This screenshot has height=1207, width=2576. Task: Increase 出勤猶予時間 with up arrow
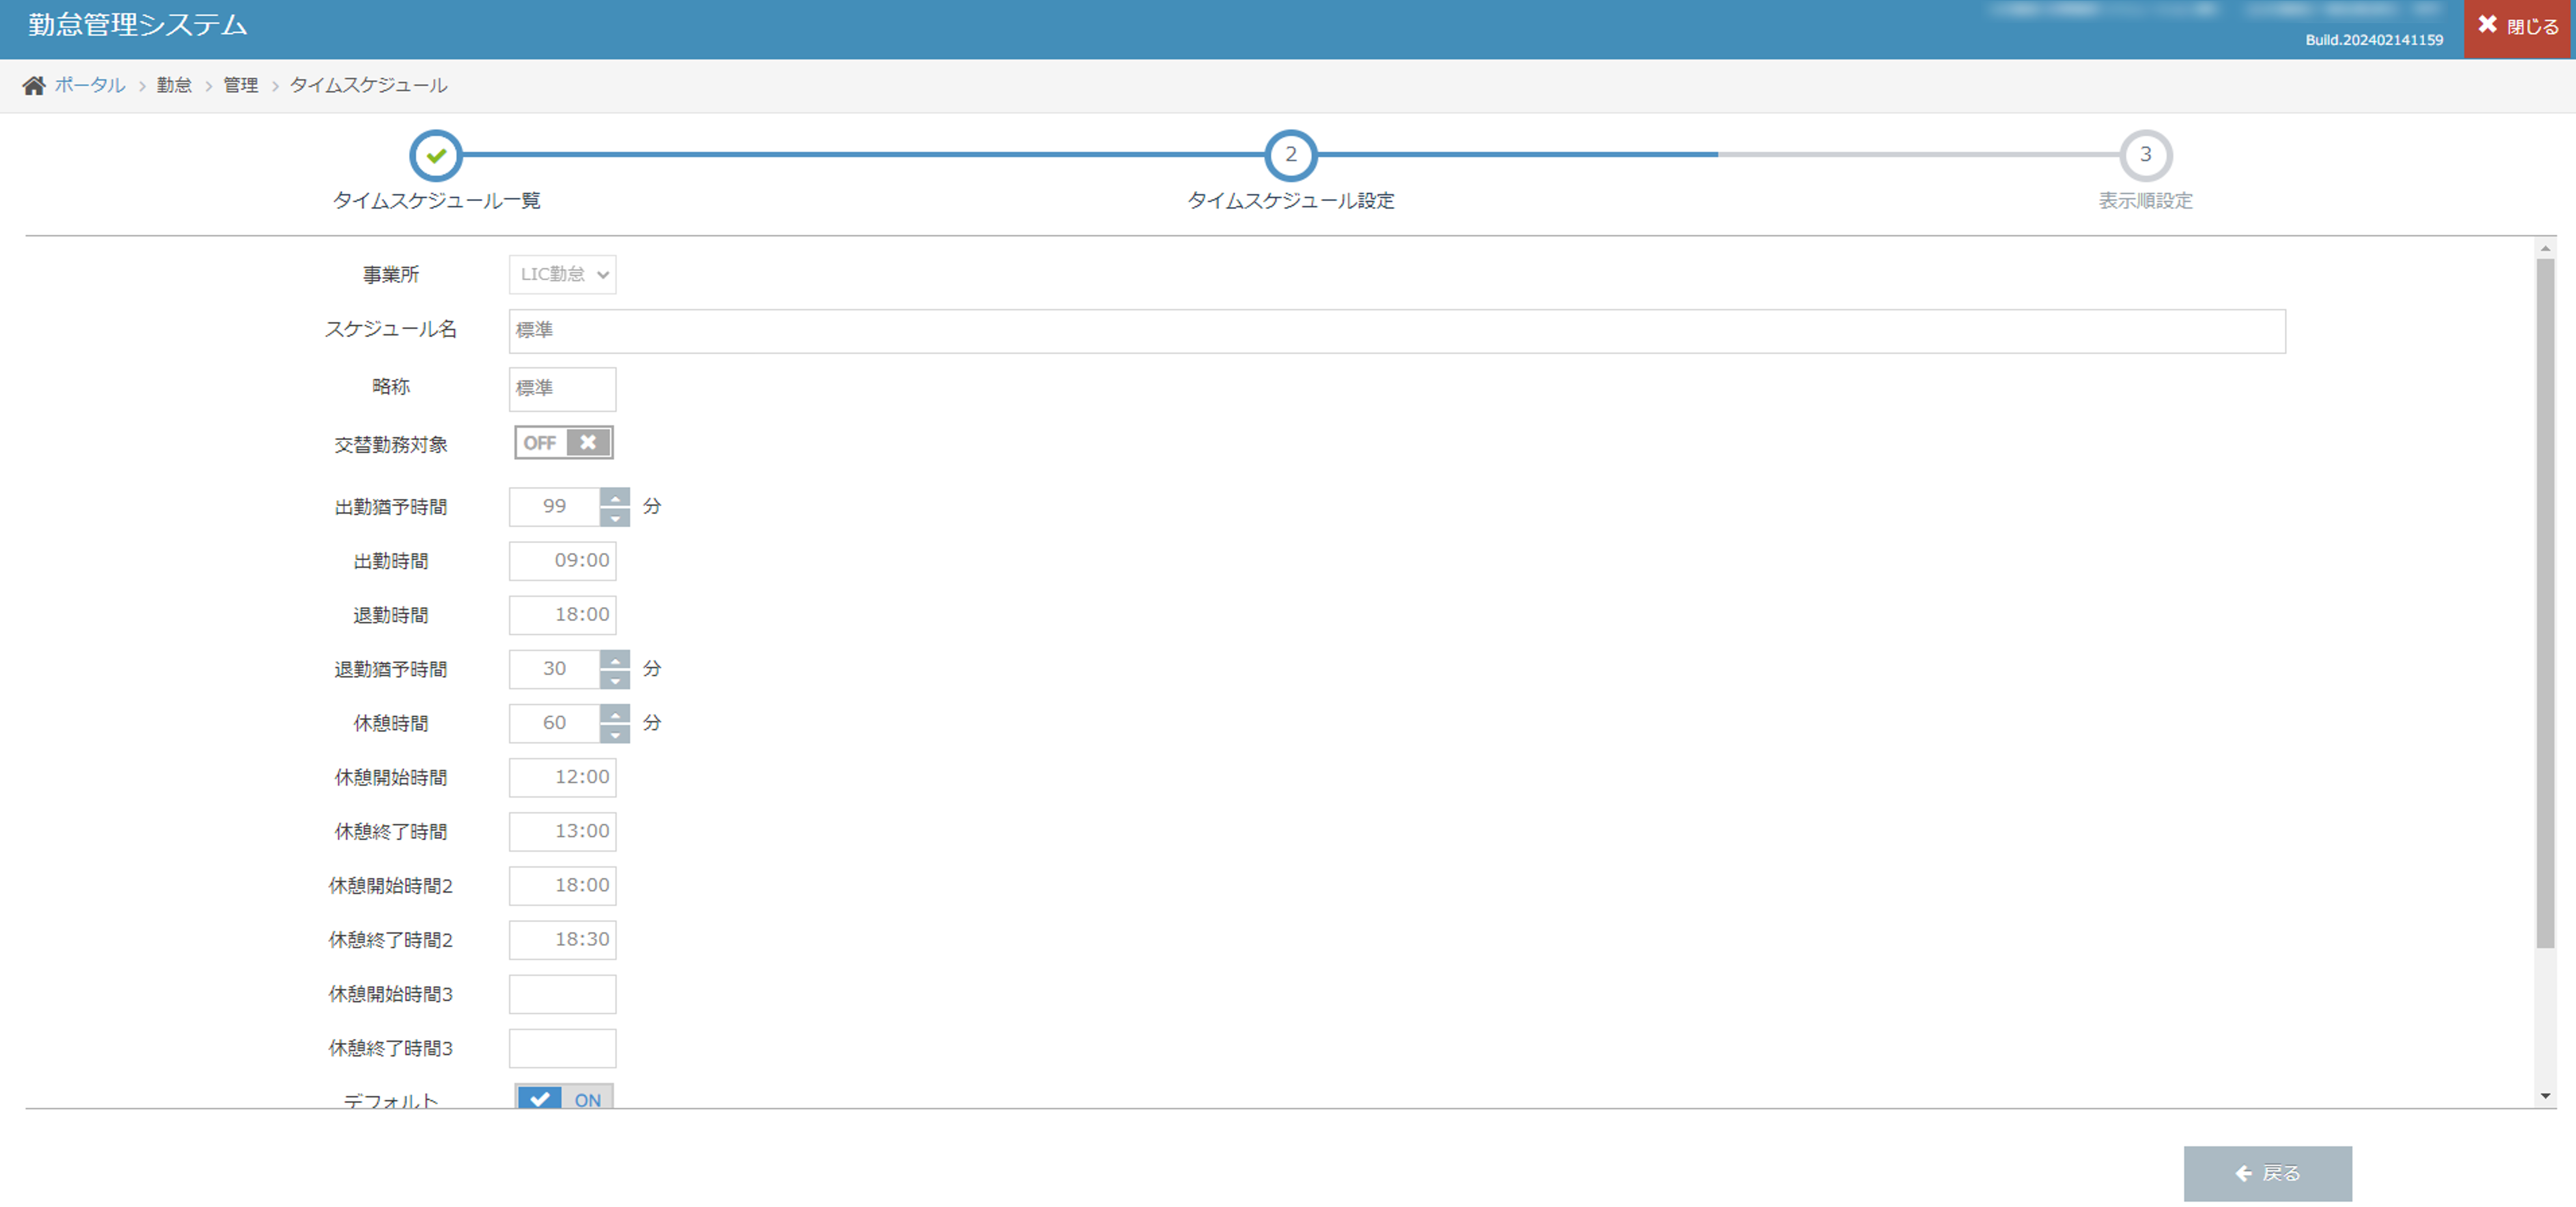click(x=615, y=497)
